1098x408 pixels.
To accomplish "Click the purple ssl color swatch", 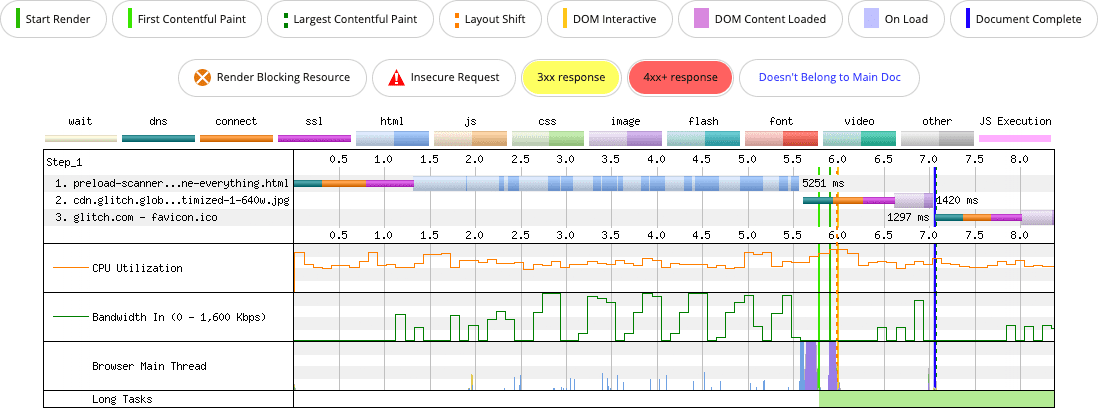I will (314, 138).
